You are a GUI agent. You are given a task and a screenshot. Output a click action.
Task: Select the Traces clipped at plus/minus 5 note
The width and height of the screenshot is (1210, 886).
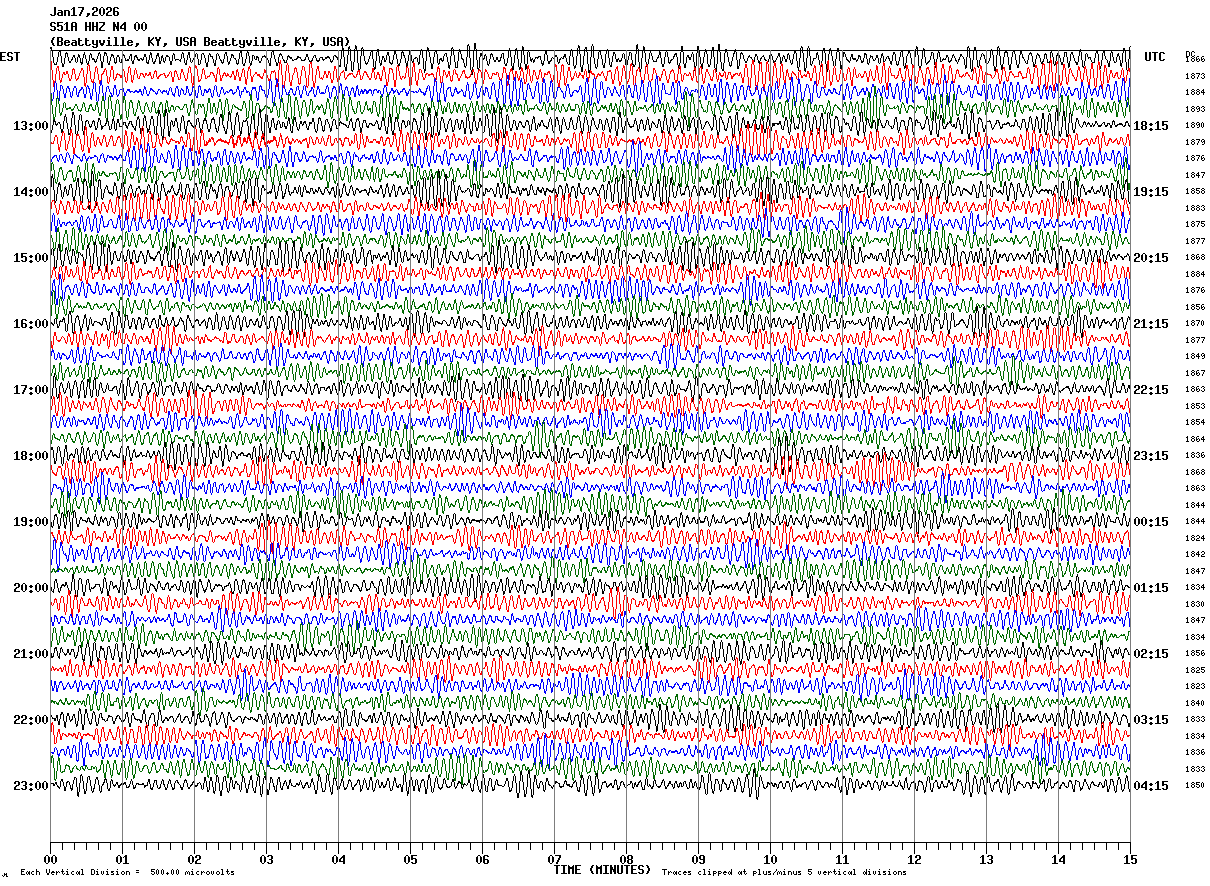coord(784,872)
